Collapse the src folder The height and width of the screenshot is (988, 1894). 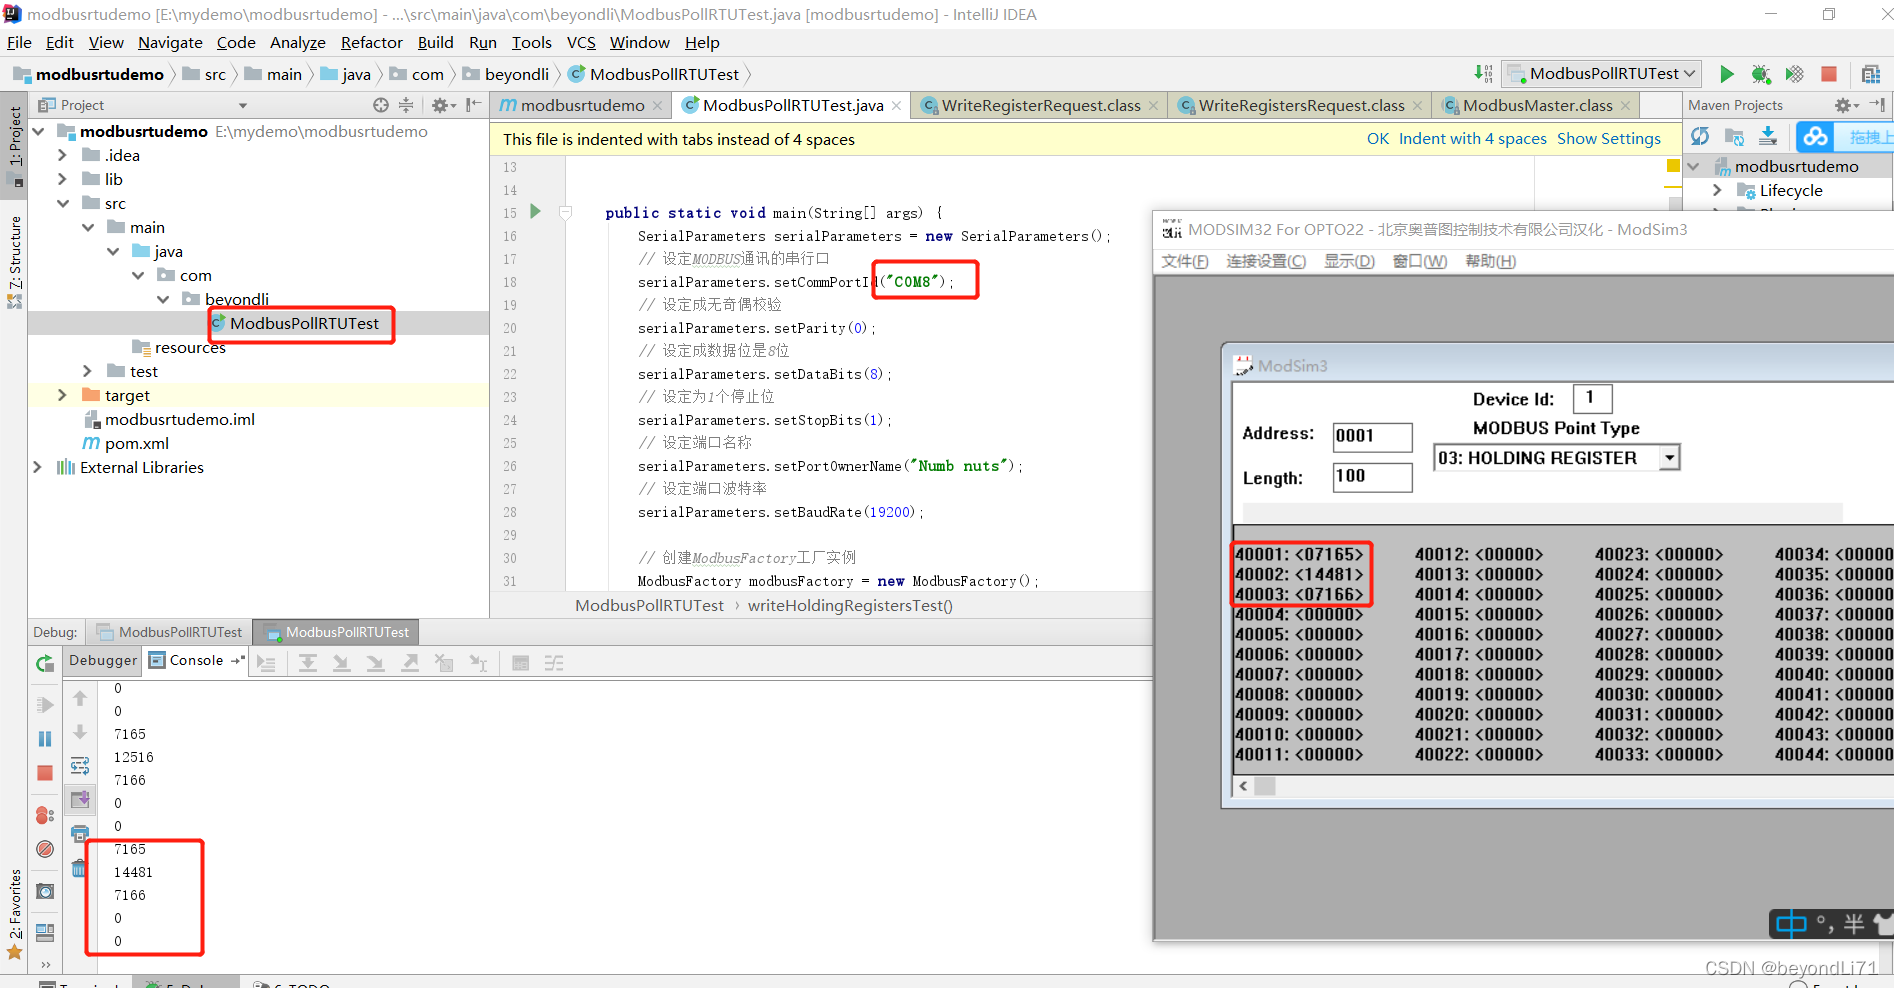pyautogui.click(x=62, y=203)
